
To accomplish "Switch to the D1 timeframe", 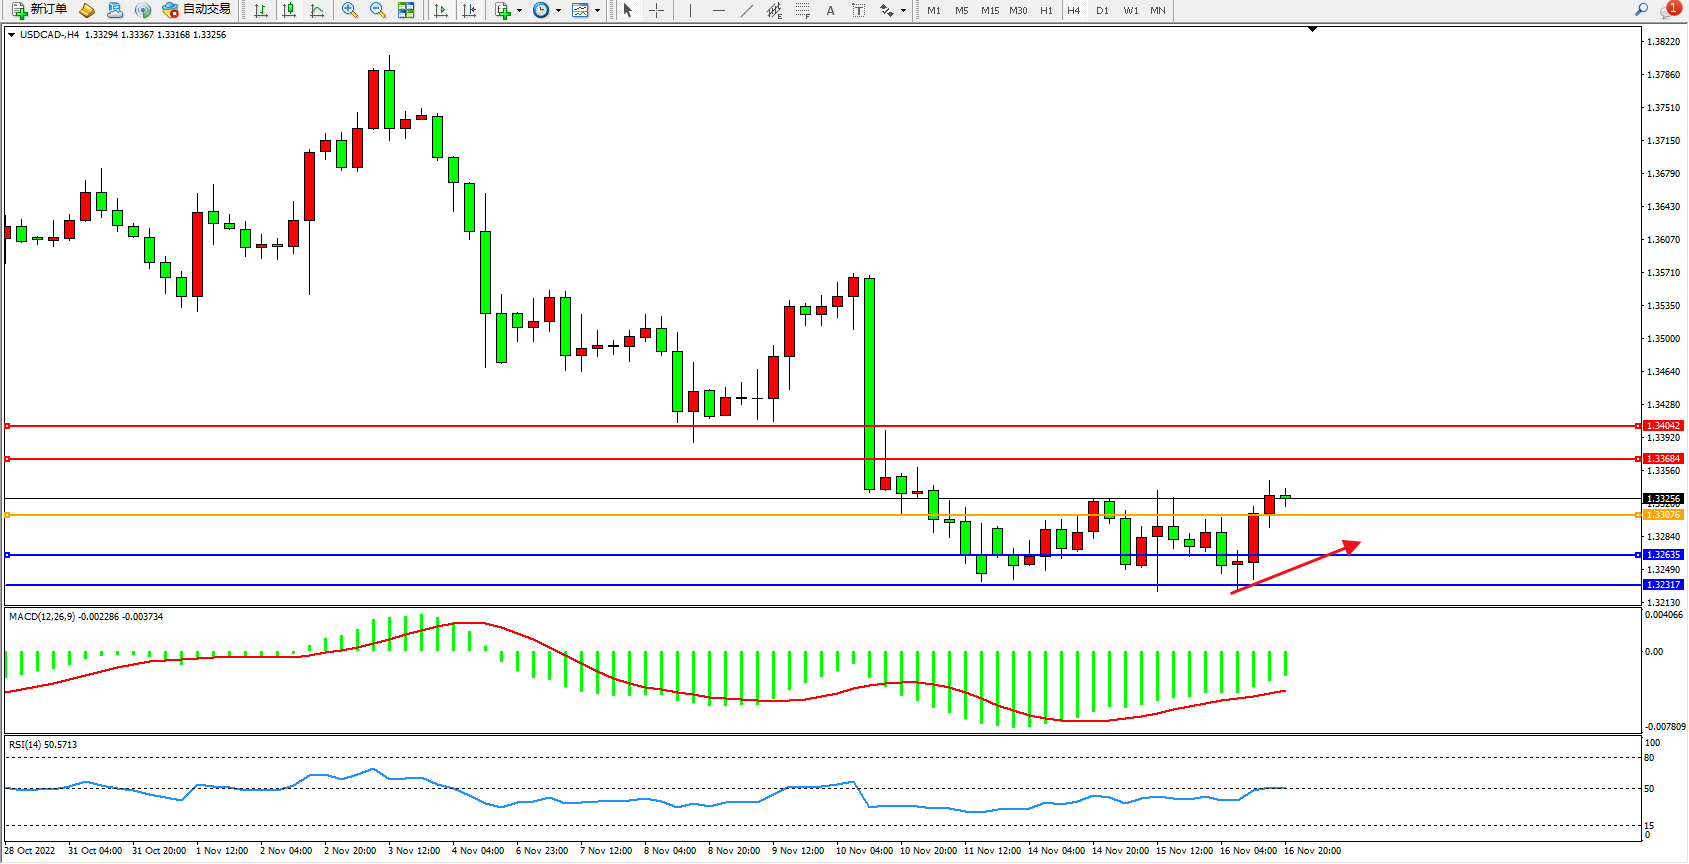I will 1102,10.
